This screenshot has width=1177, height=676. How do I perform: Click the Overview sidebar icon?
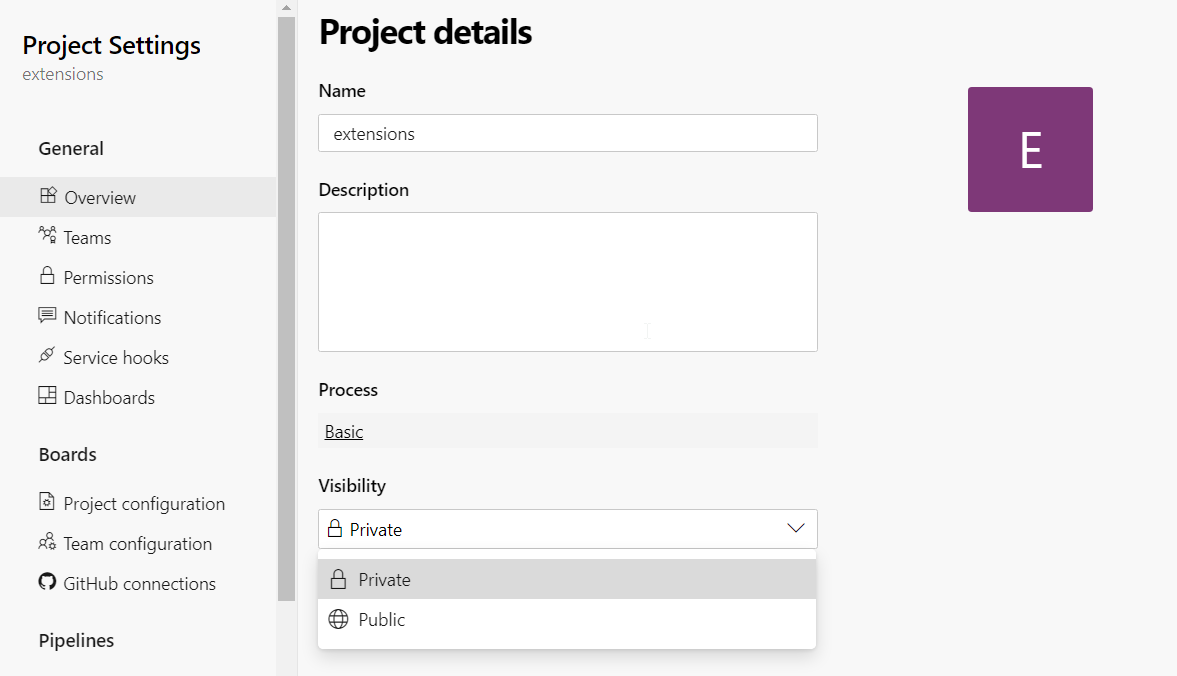(46, 197)
